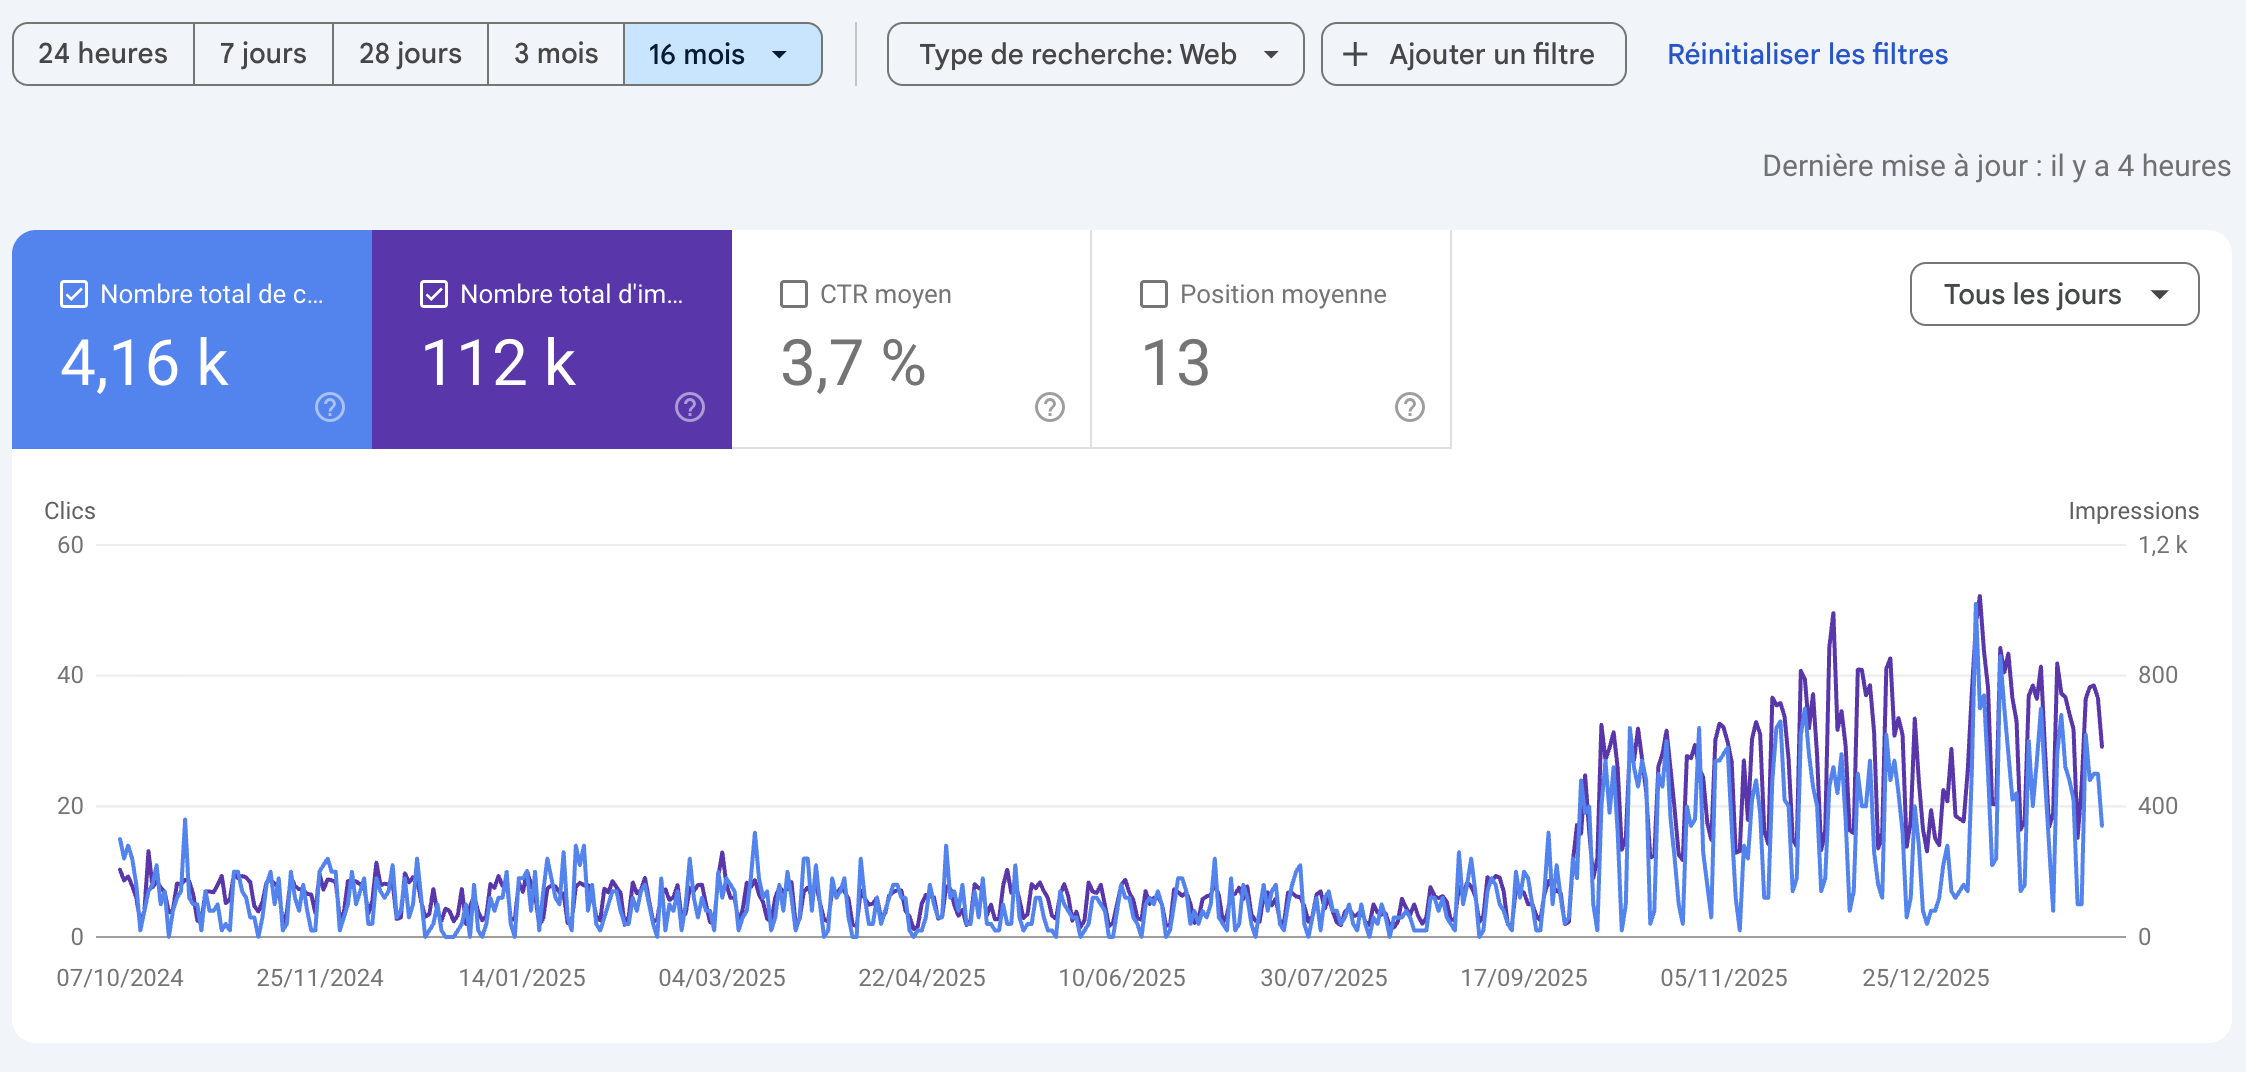Click the 60 clicks axis value

(x=70, y=545)
